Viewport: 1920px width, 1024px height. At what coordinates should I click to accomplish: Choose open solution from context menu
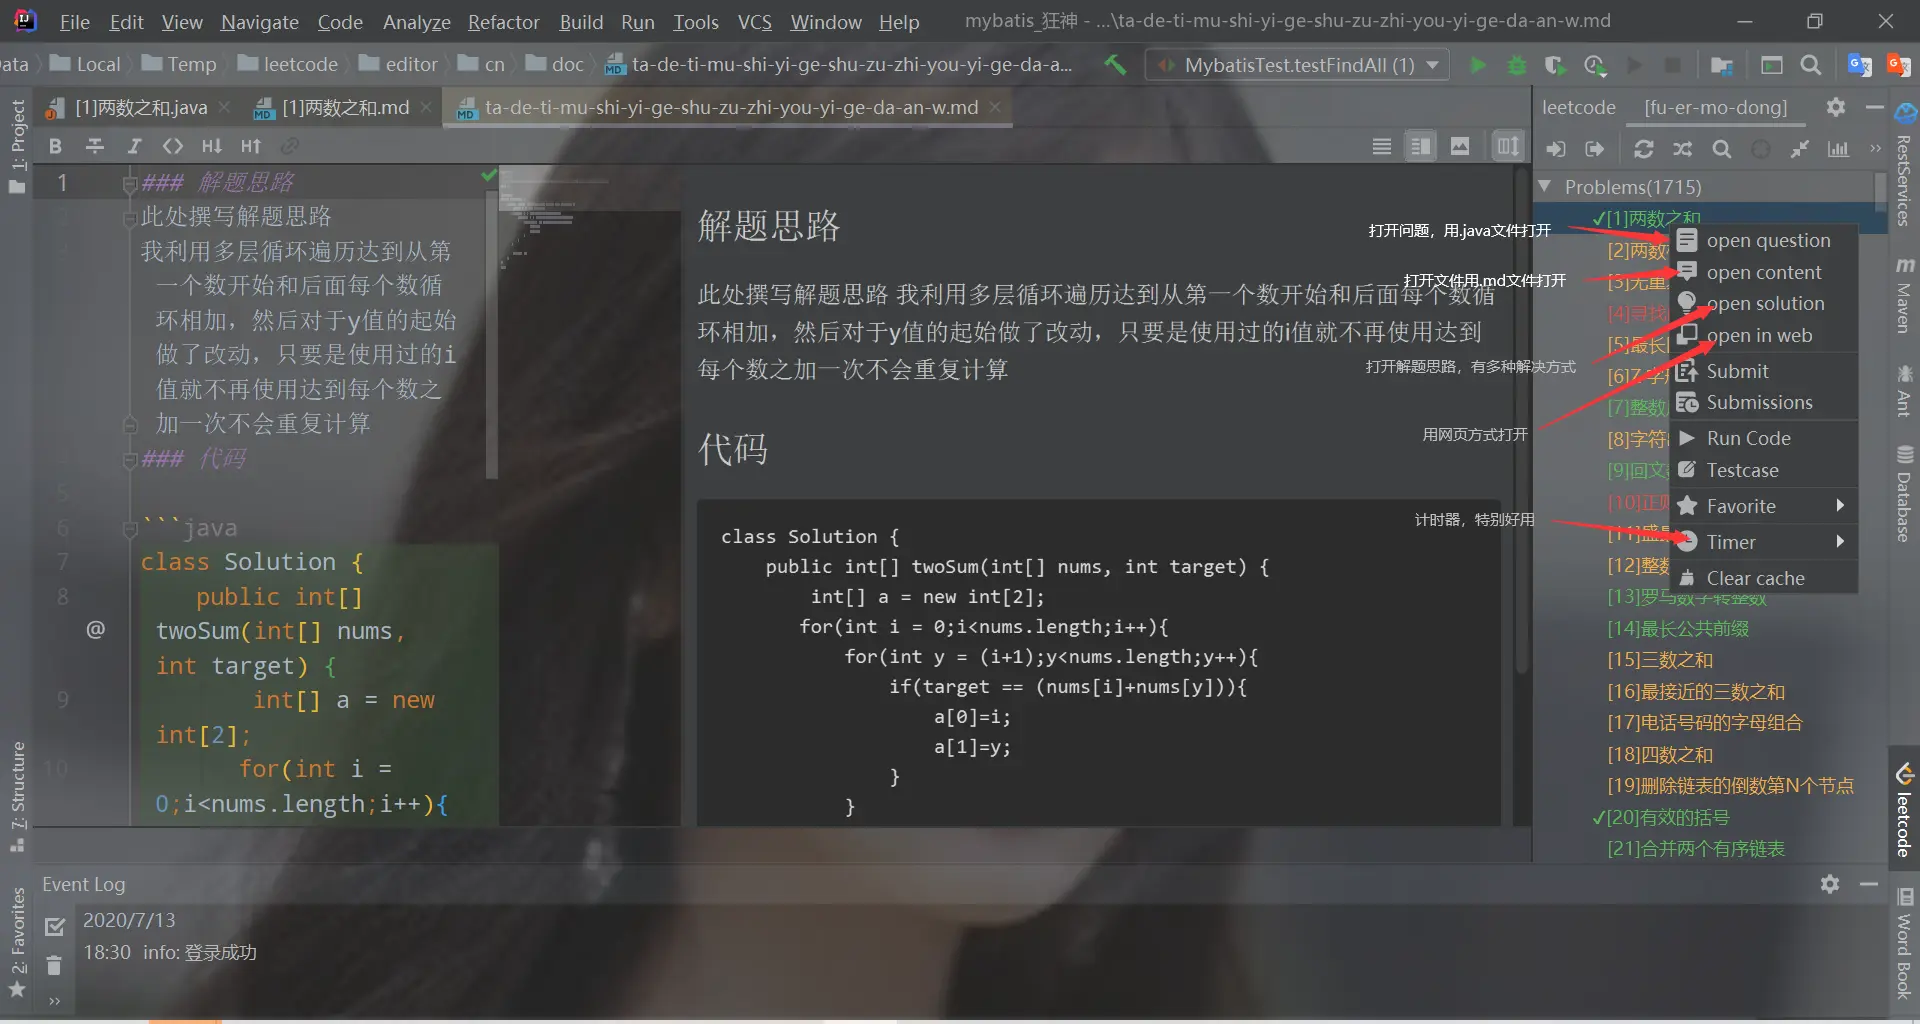[x=1764, y=303]
